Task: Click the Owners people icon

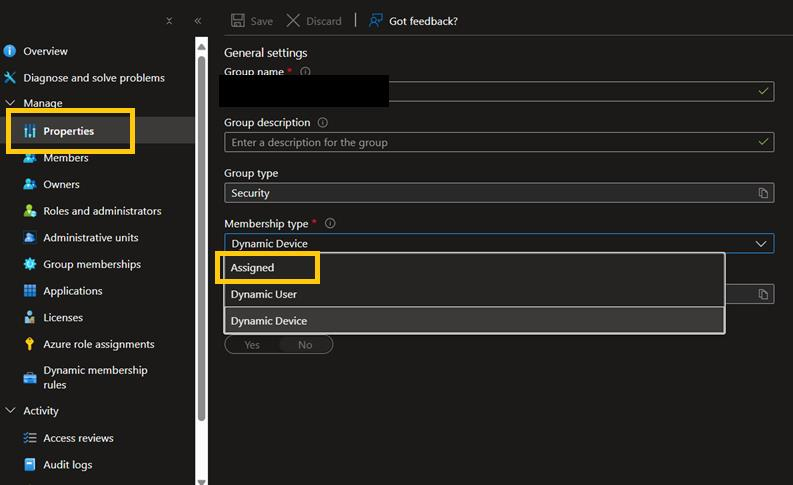Action: pos(30,184)
